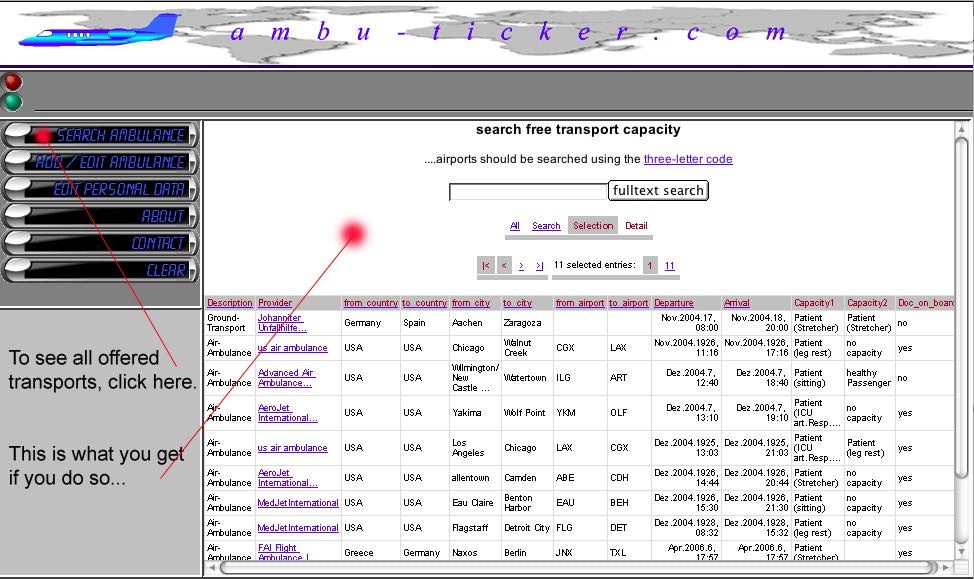The height and width of the screenshot is (579, 974).
Task: Click the fulltext search button
Action: [x=658, y=191]
